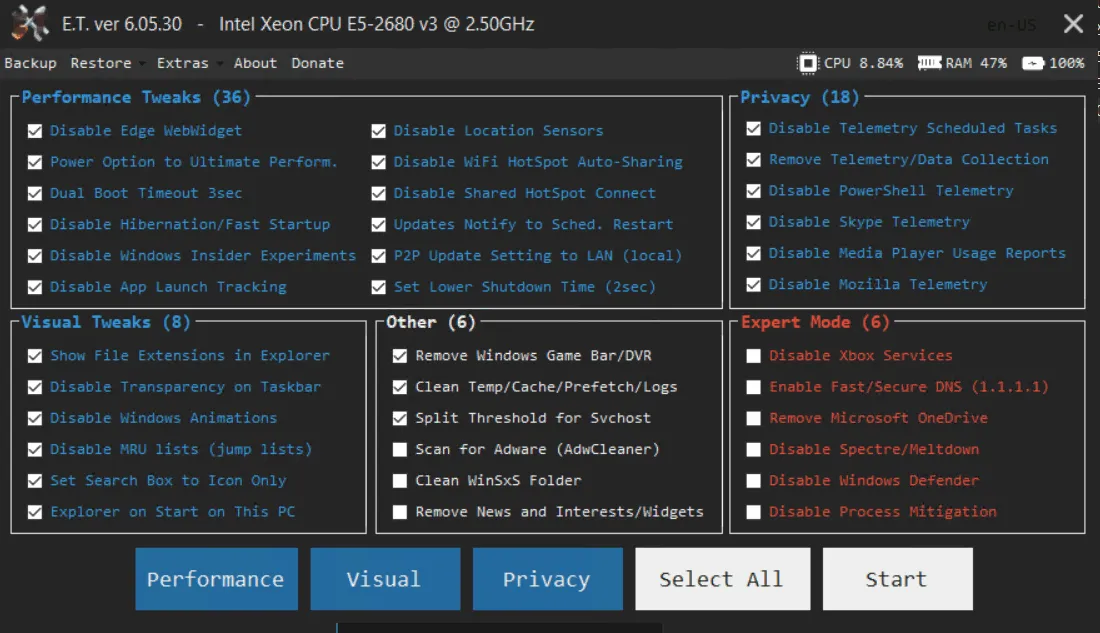Toggle Clean Temp/Cache/Prefetch/Logs
Image resolution: width=1100 pixels, height=633 pixels.
tap(400, 387)
